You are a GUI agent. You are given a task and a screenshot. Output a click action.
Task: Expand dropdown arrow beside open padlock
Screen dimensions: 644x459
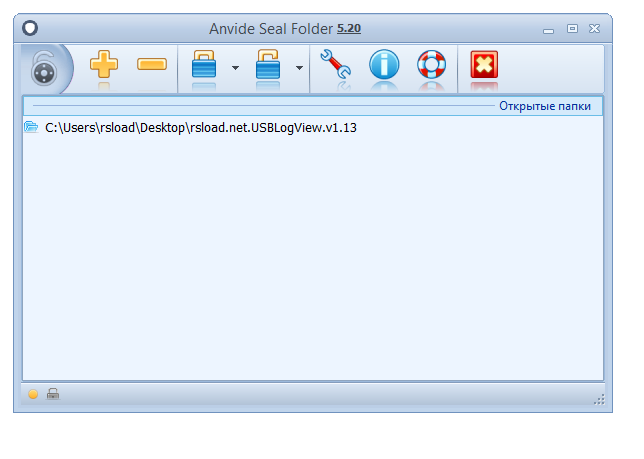299,68
